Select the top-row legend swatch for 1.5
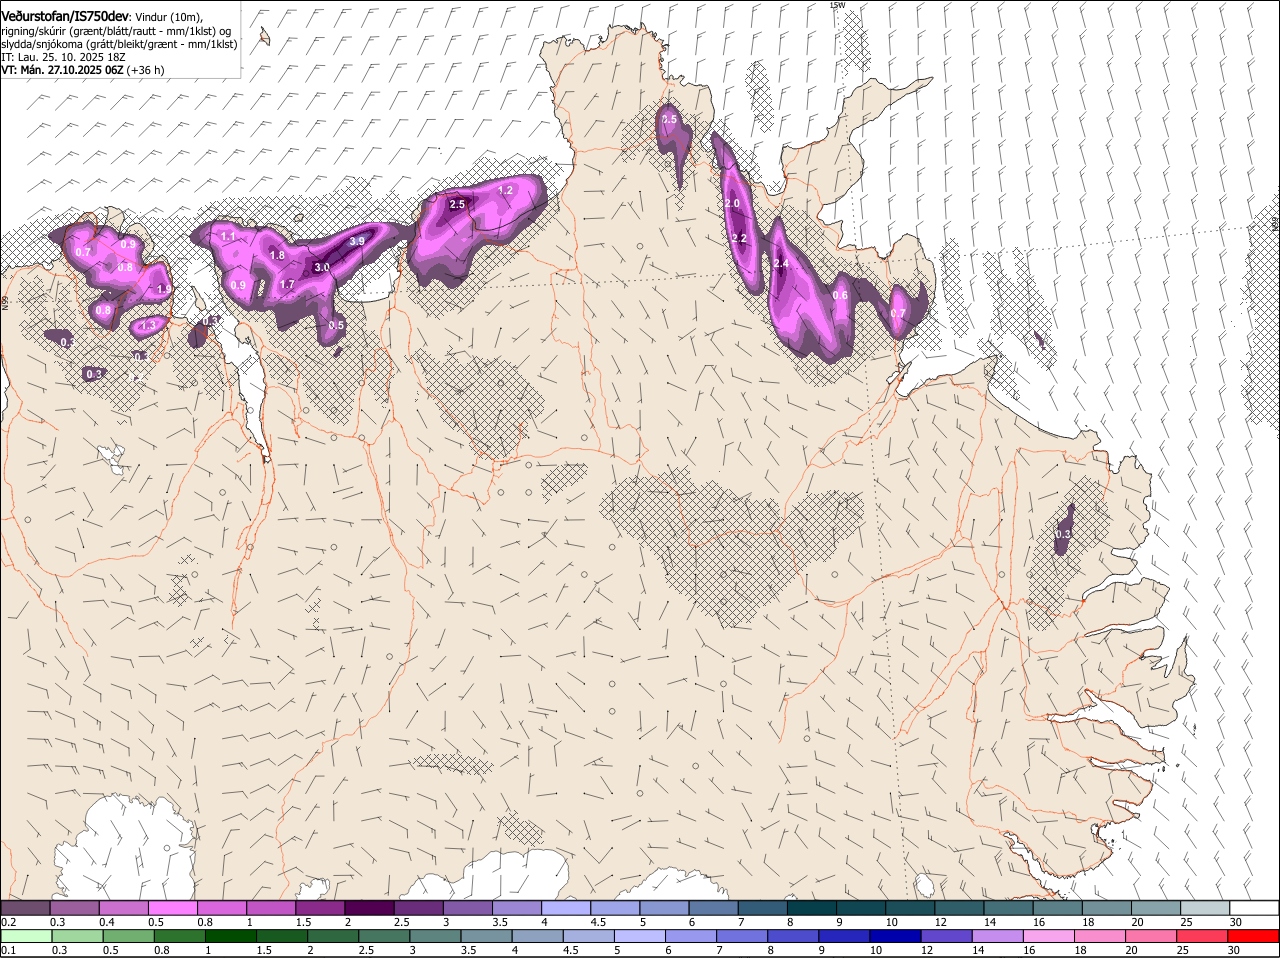The image size is (1280, 958). (x=320, y=907)
